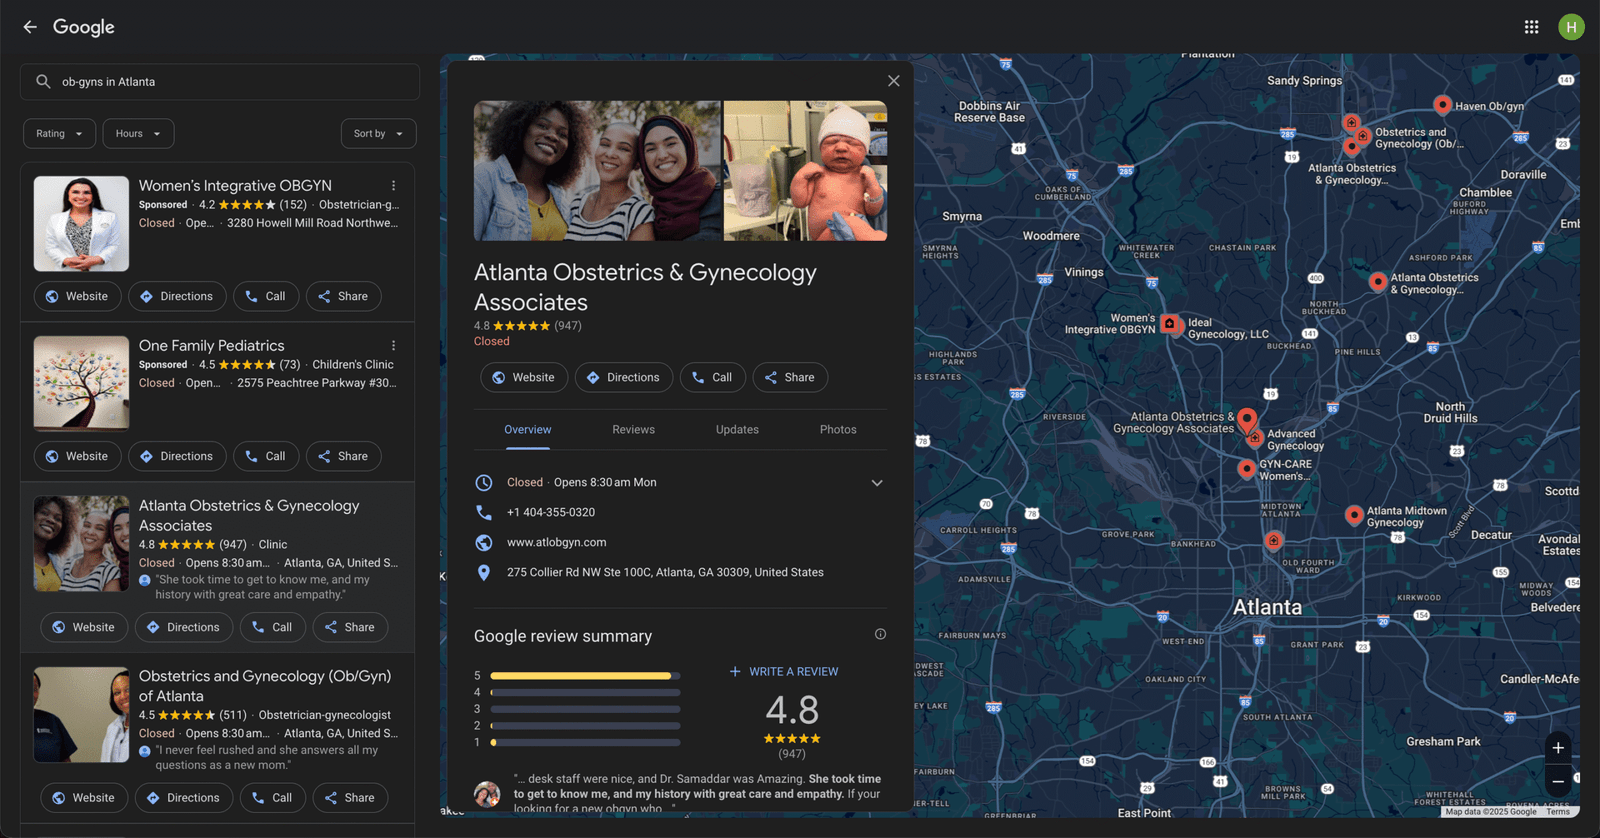Select One Family Pediatrics listing title
Screen dimensions: 1600x838
pos(211,346)
